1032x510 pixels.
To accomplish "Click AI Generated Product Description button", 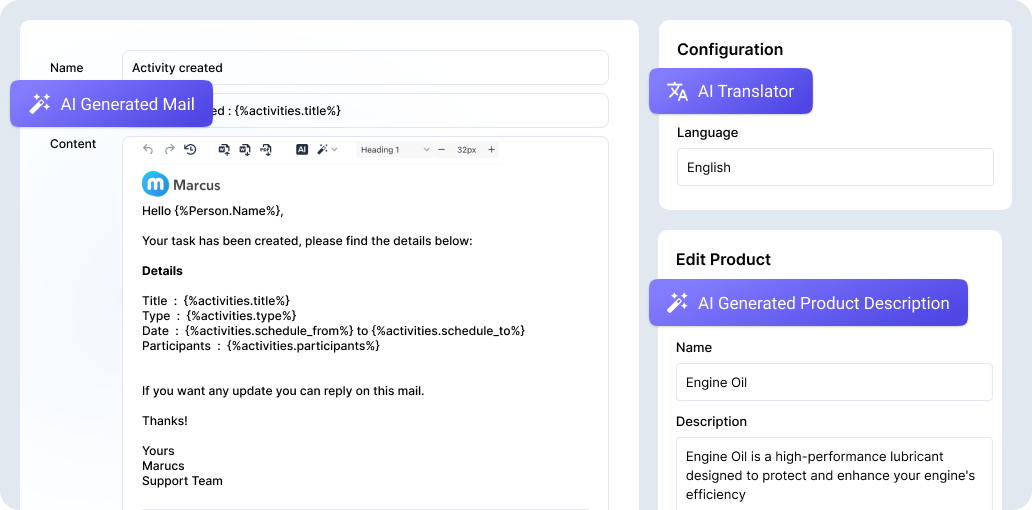I will 808,303.
